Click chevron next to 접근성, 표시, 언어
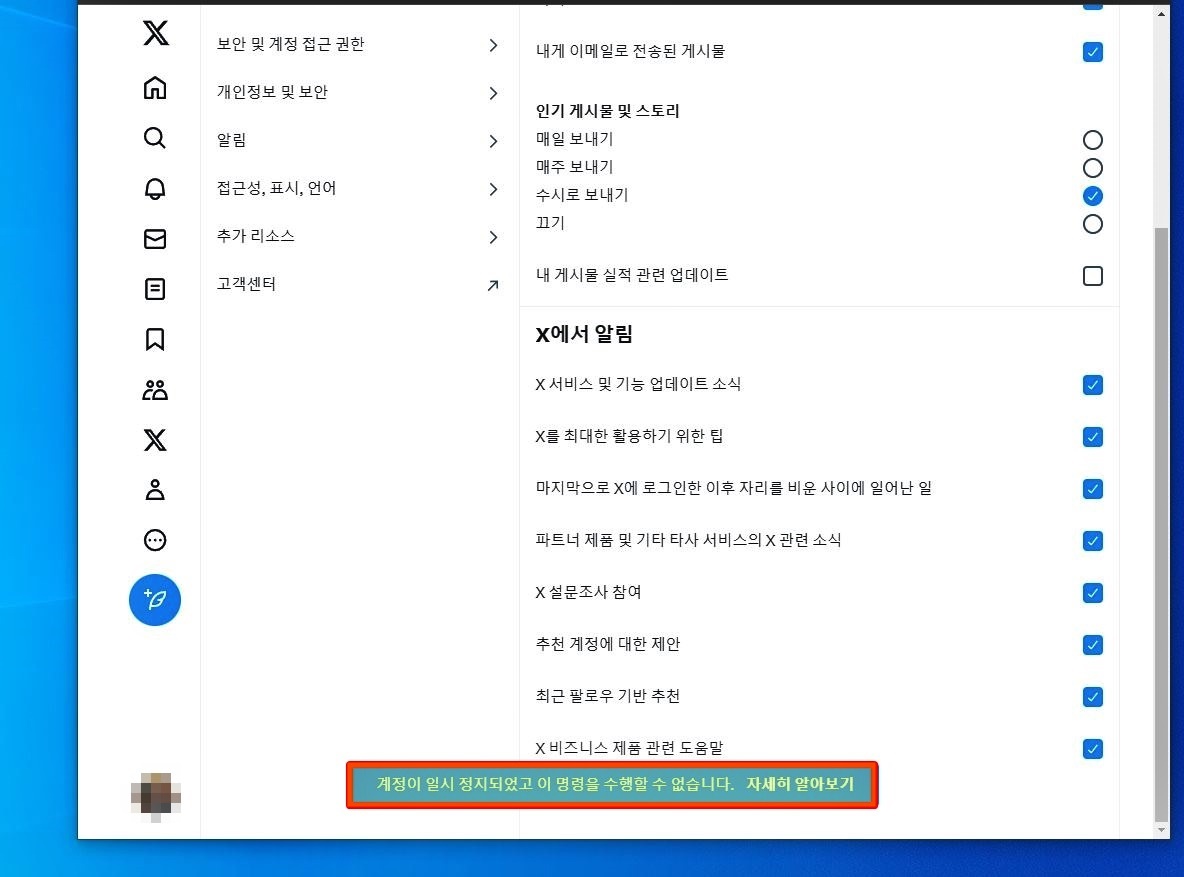Image resolution: width=1184 pixels, height=877 pixels. 493,189
